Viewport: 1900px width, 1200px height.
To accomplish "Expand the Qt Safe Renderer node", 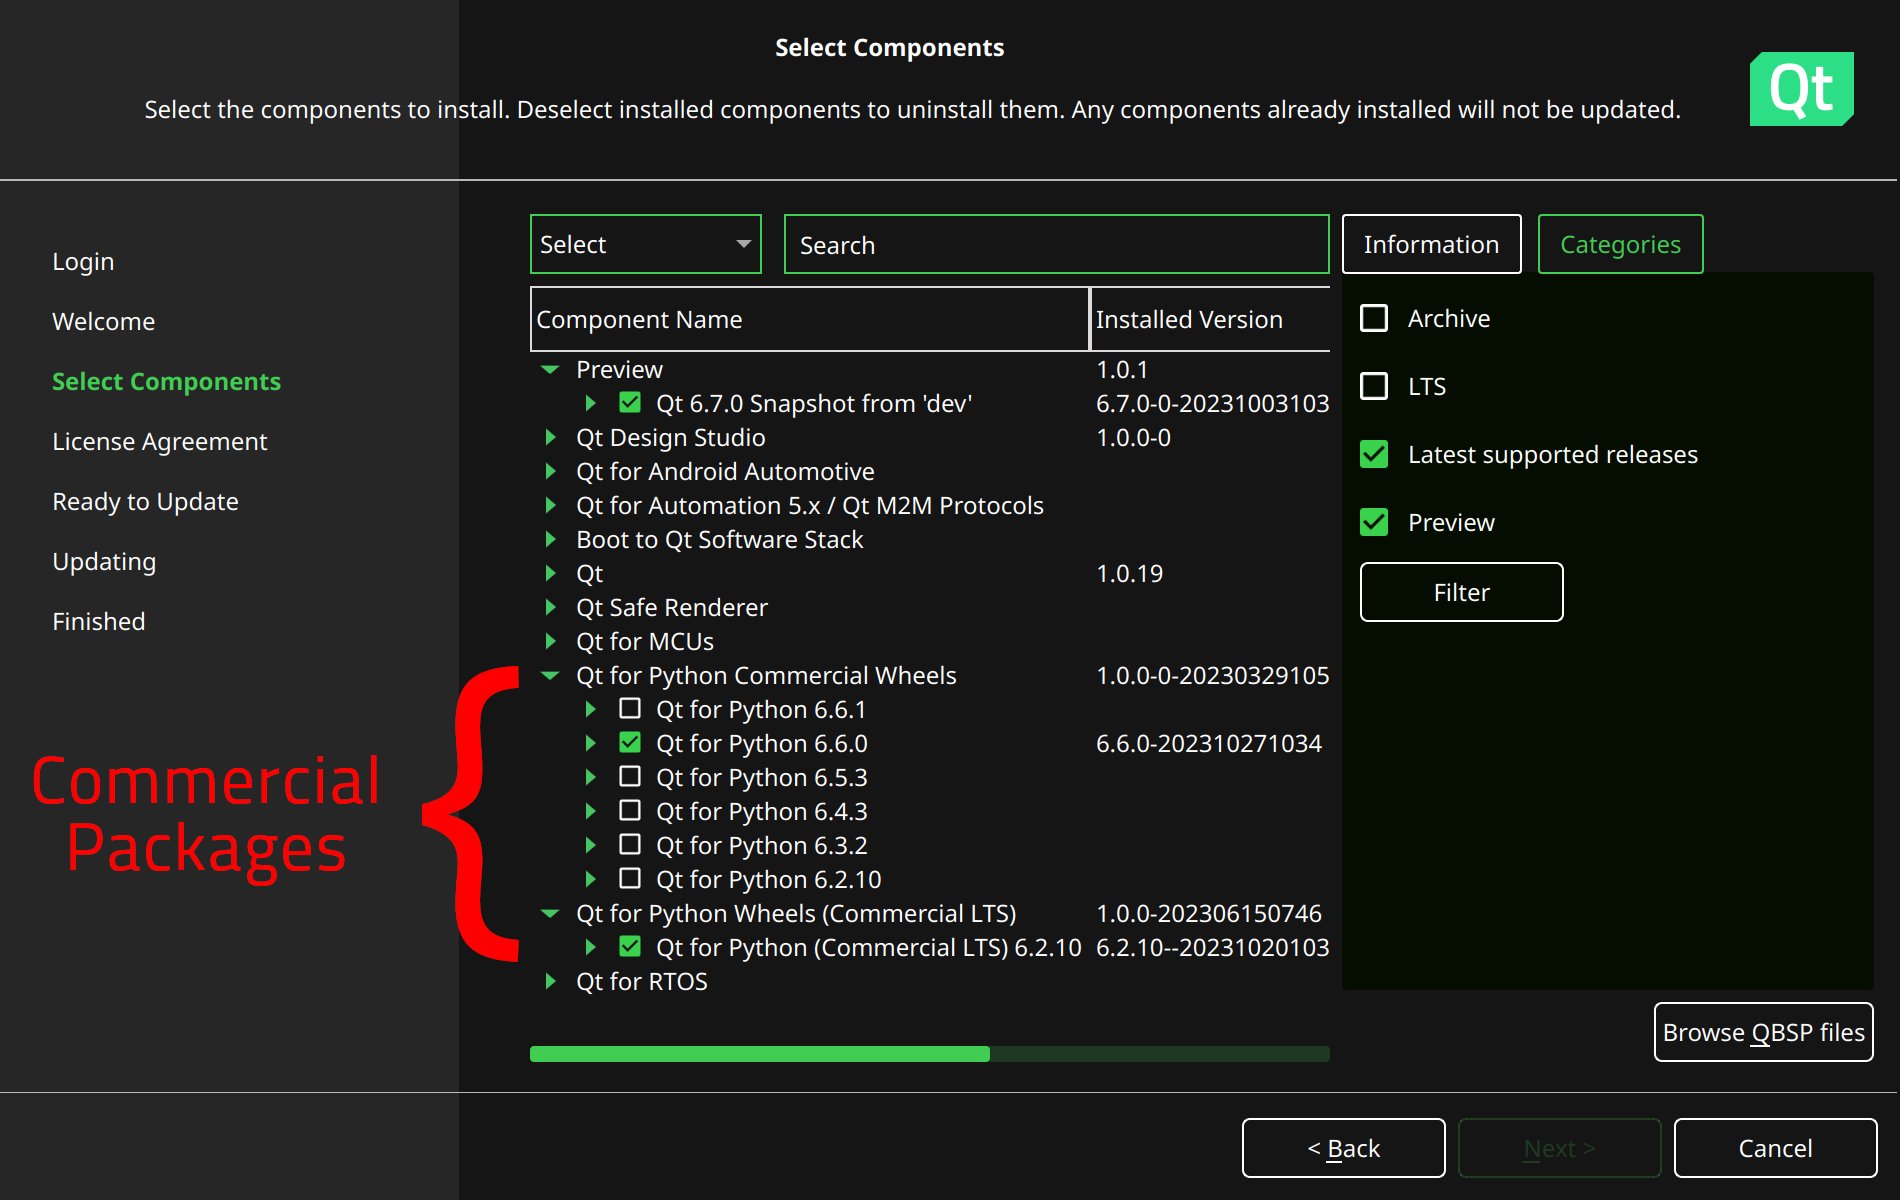I will coord(550,608).
